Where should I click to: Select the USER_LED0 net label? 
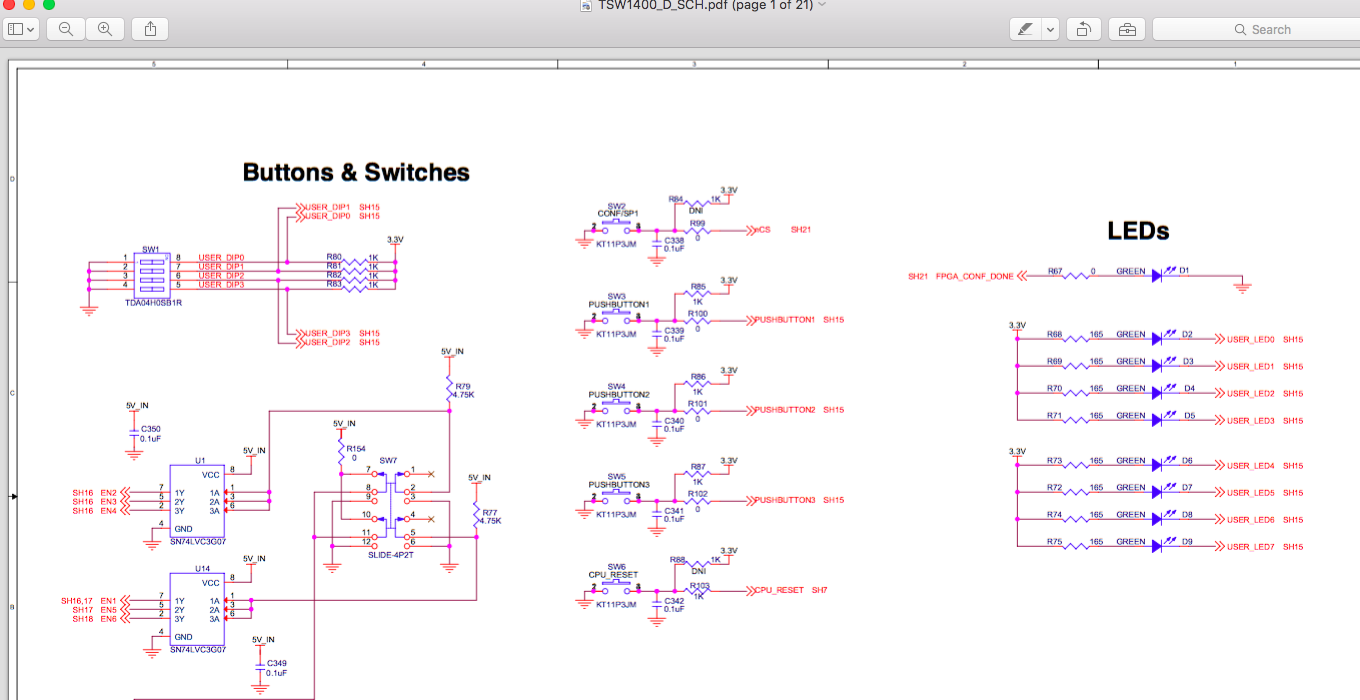pos(1250,339)
